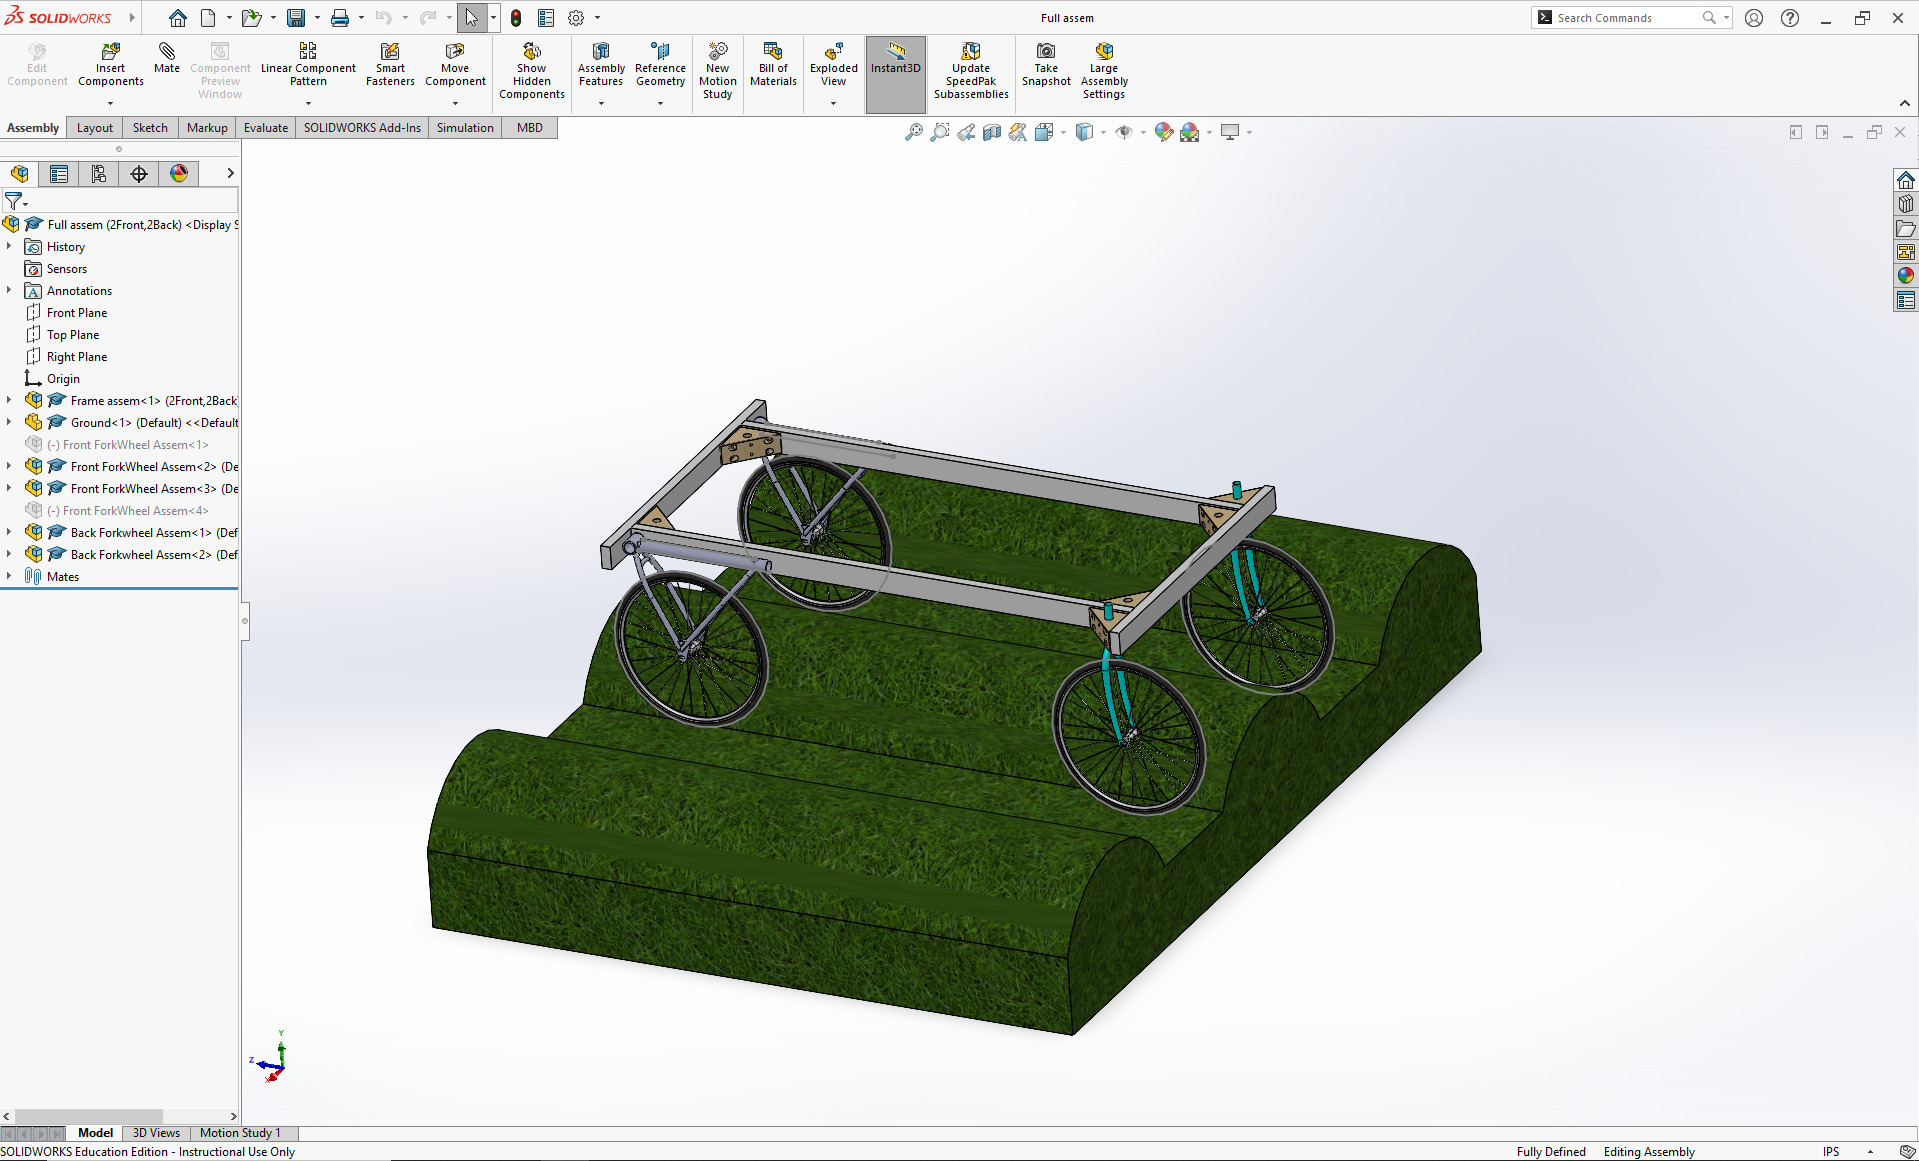Open the SOLIDWORKS Add-Ins tab
This screenshot has width=1919, height=1161.
(361, 128)
